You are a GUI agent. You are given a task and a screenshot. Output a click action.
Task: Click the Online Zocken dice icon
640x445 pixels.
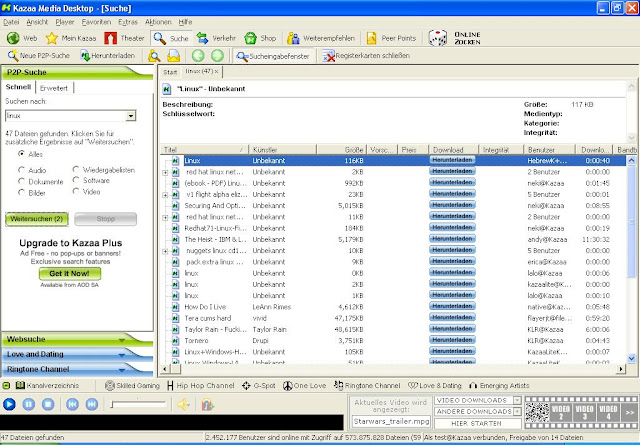(438, 38)
